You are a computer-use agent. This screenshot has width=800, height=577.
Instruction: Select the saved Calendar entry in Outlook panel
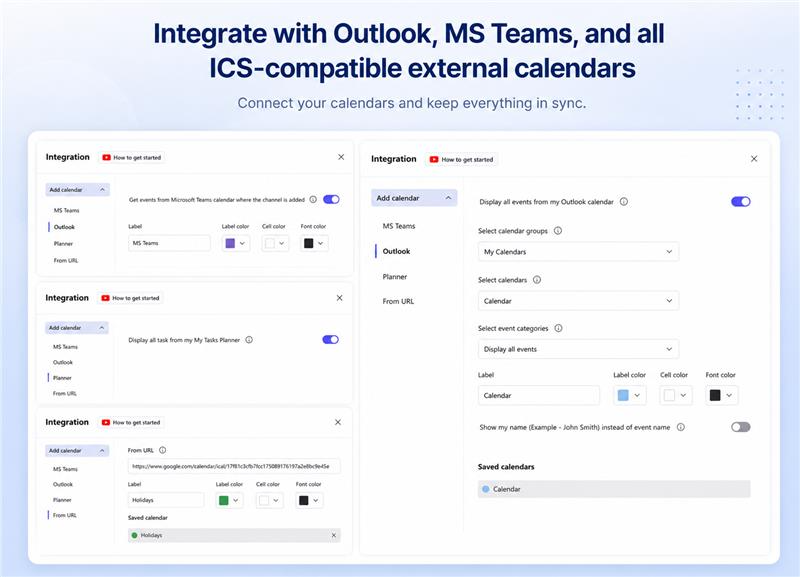614,489
